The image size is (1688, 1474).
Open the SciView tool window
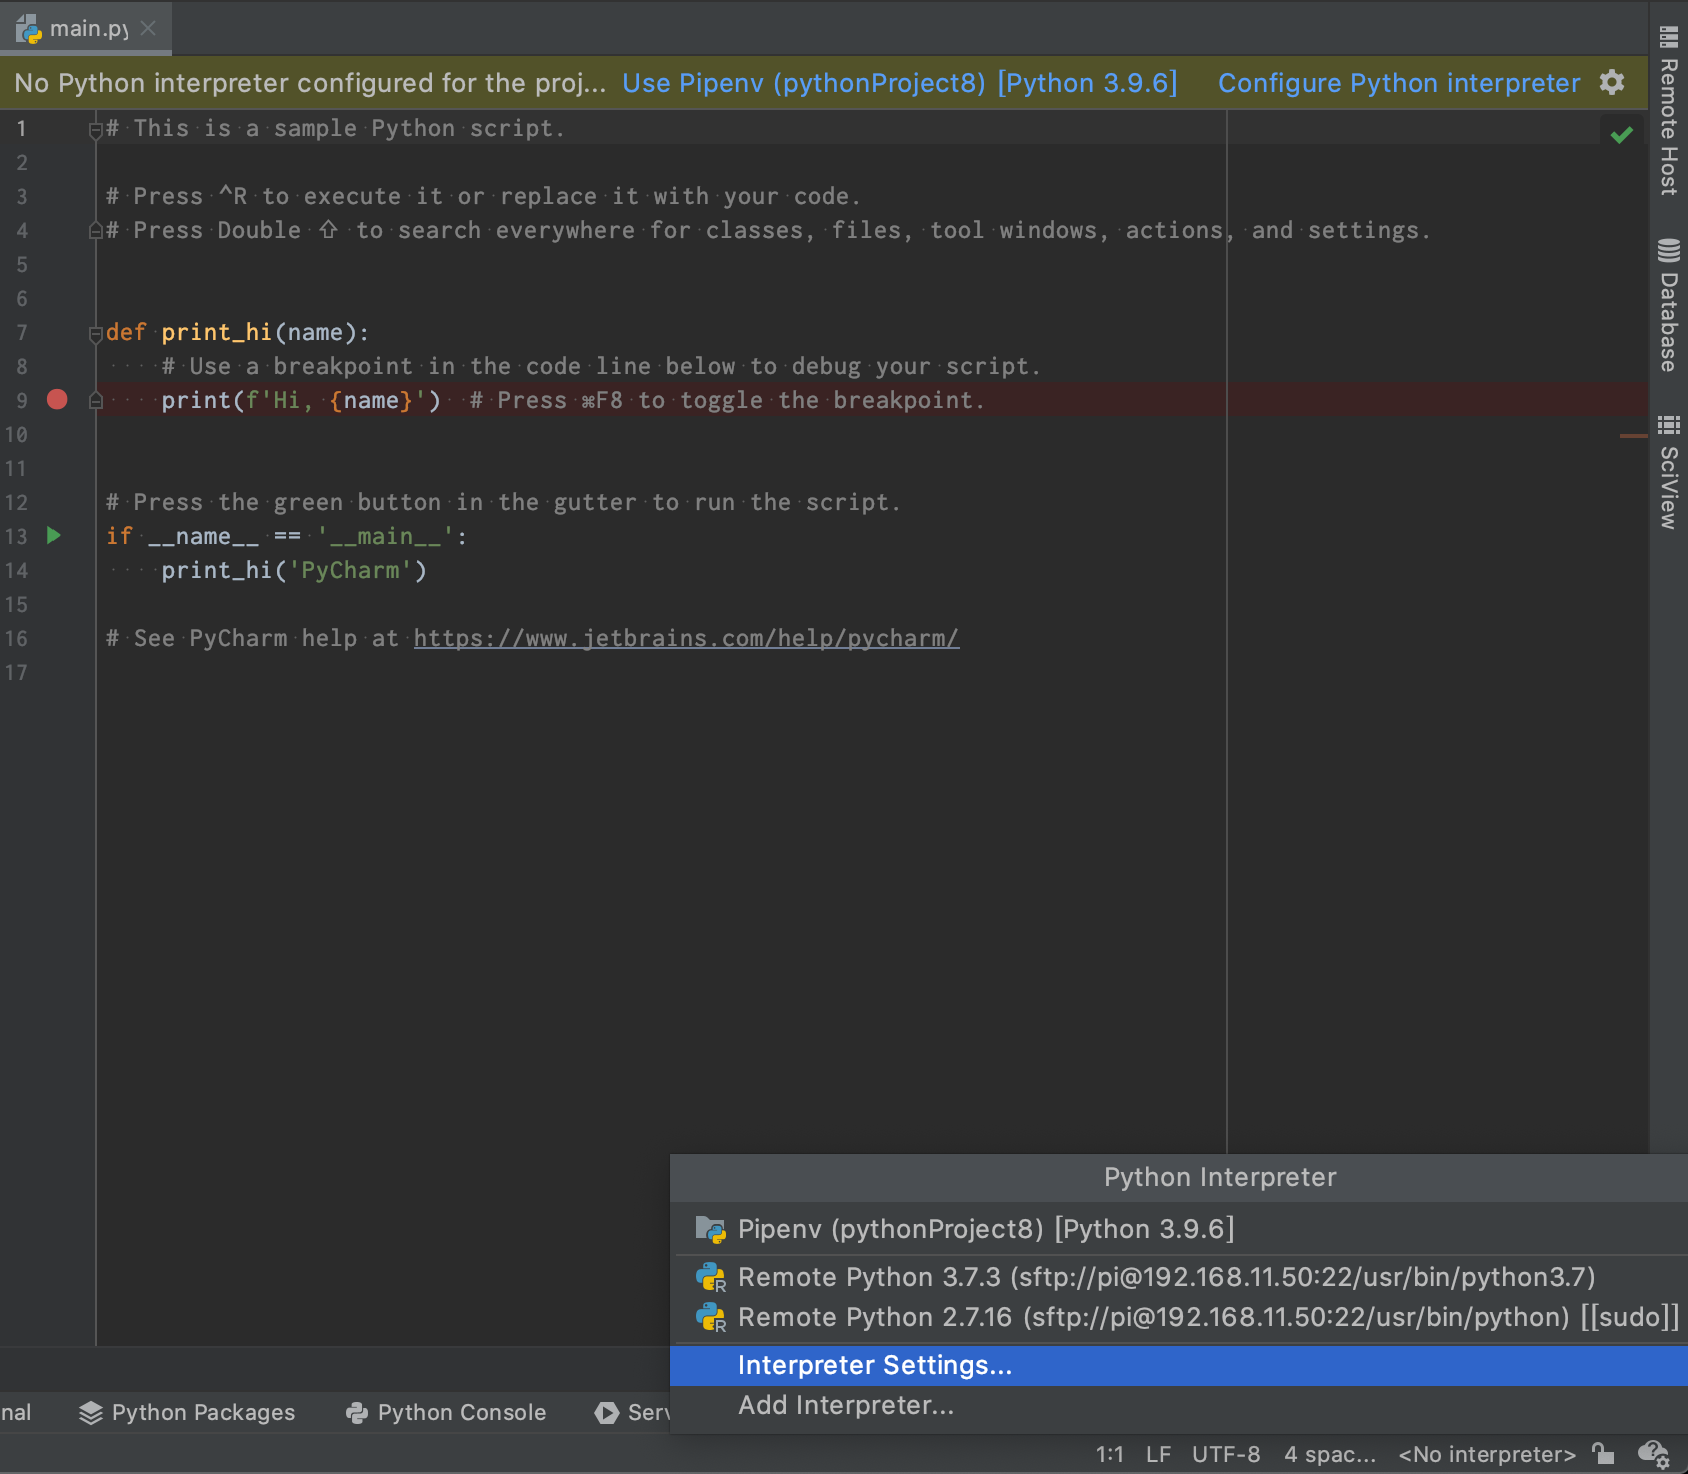tap(1668, 472)
